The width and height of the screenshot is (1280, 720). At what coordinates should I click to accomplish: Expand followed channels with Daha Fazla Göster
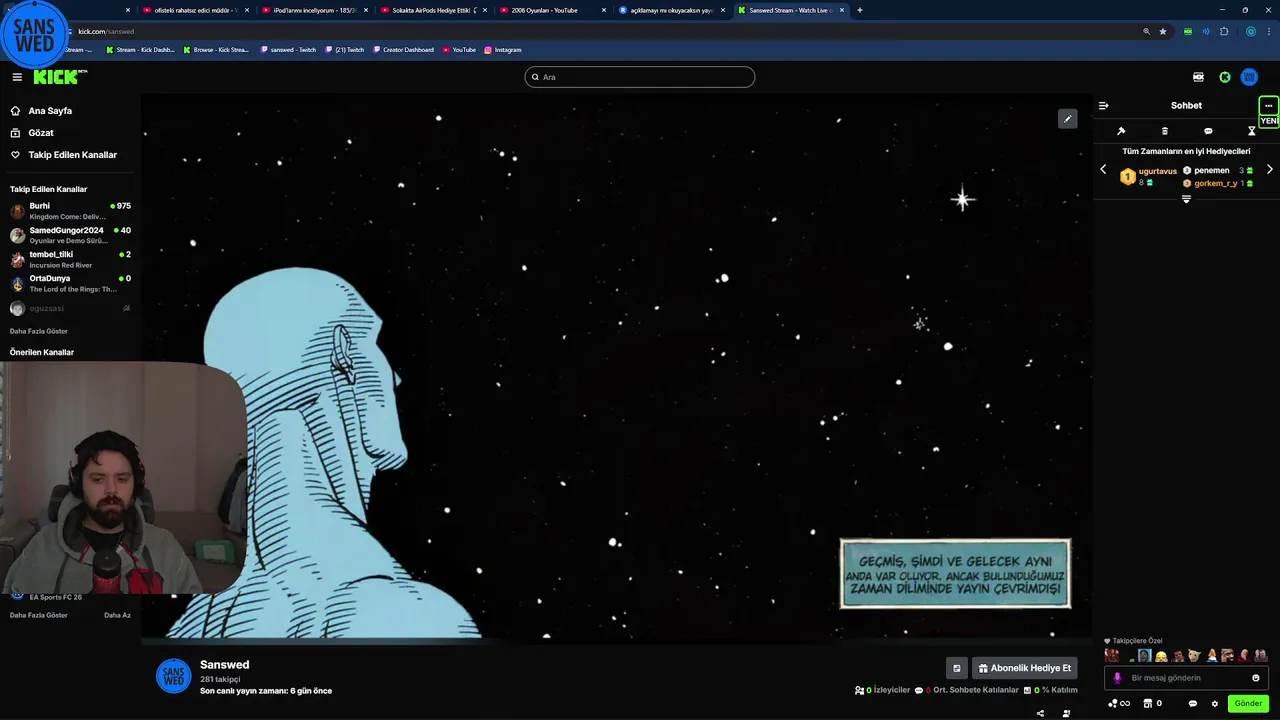click(39, 331)
